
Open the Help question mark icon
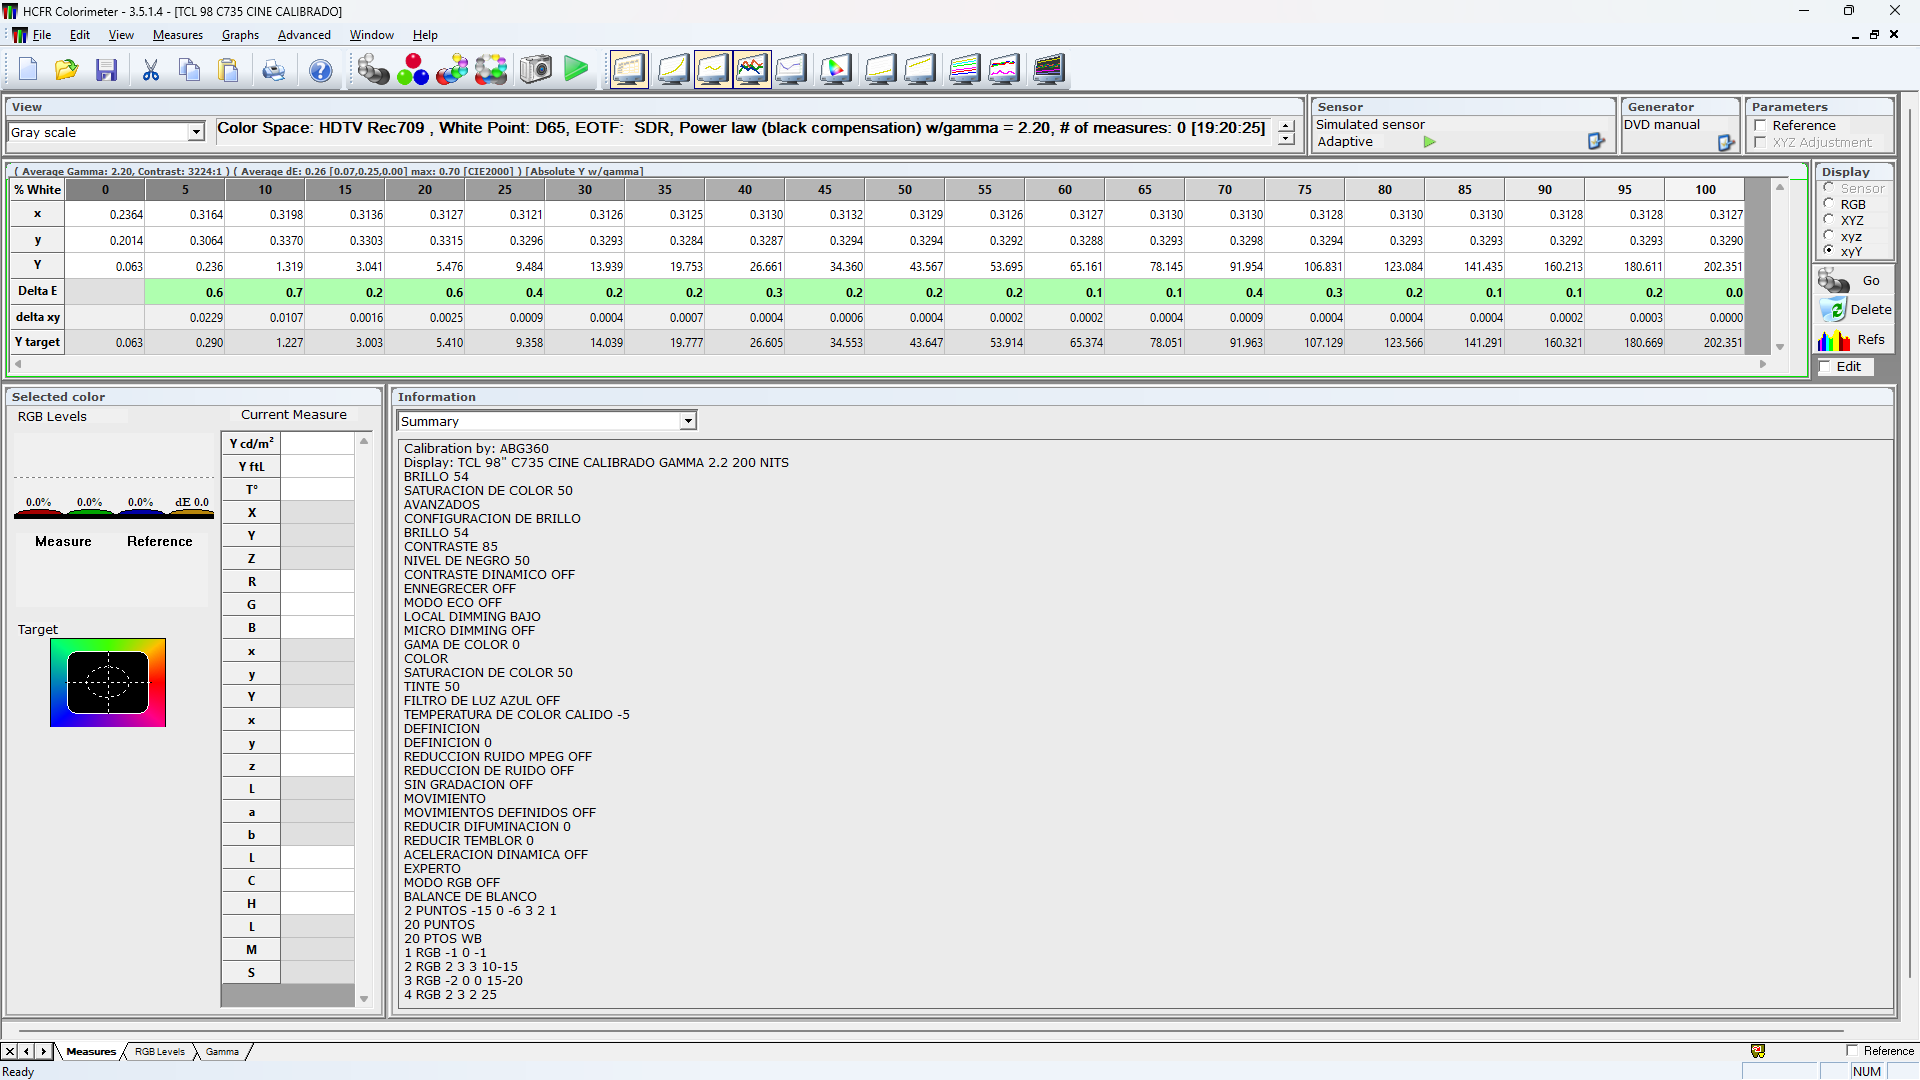click(321, 70)
